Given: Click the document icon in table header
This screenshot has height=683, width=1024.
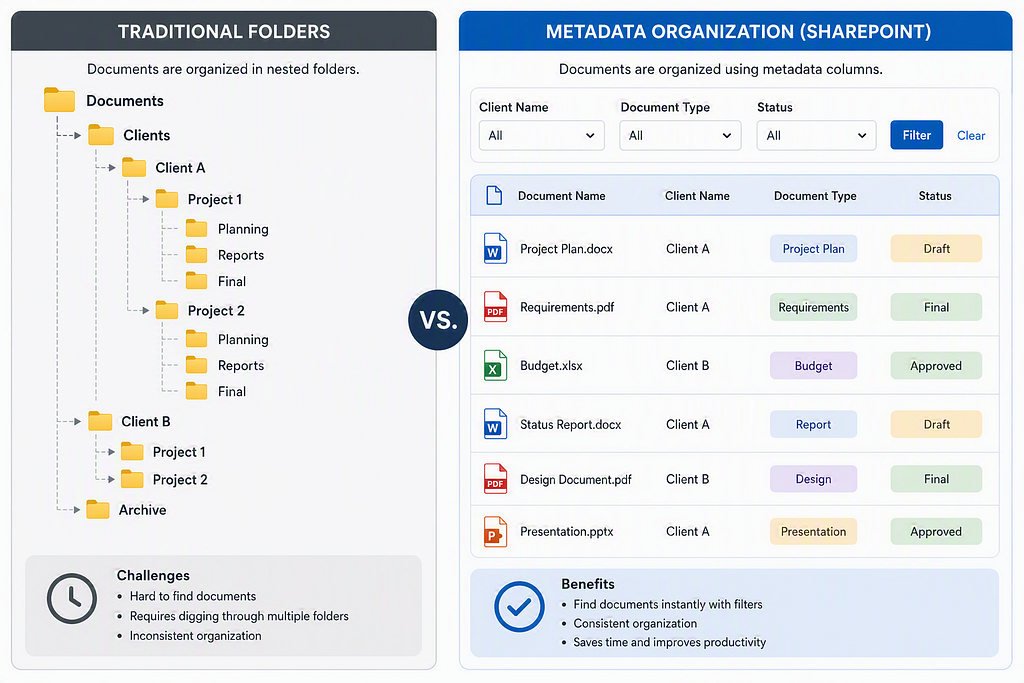Looking at the screenshot, I should [494, 195].
